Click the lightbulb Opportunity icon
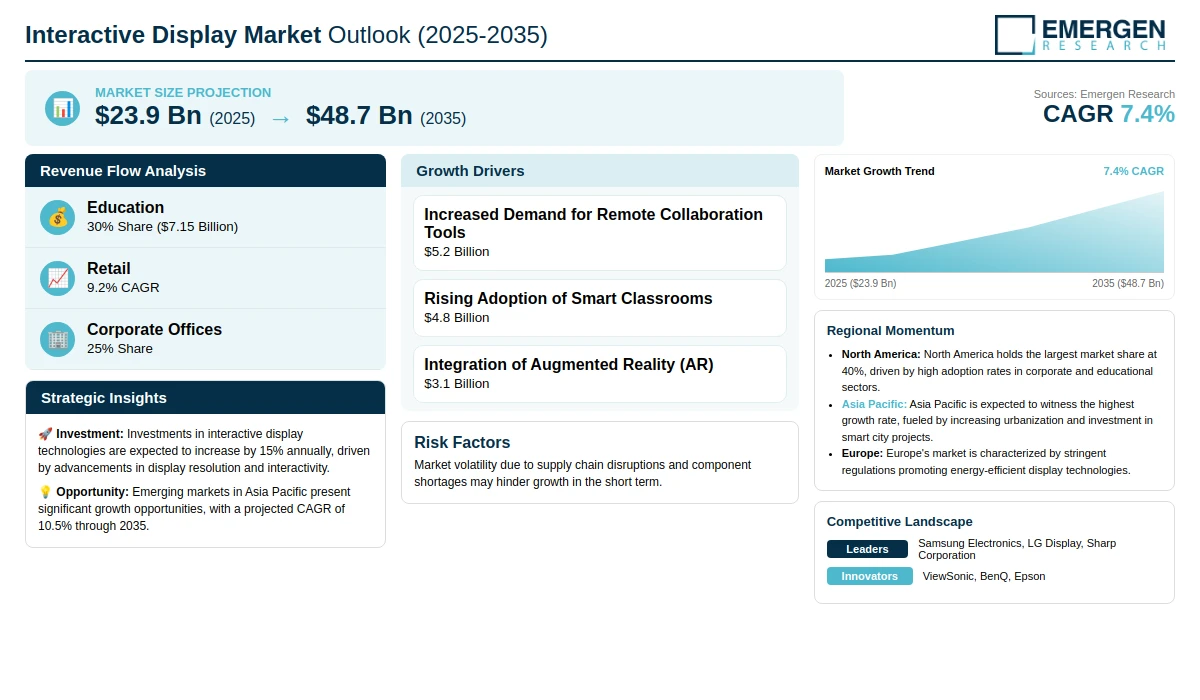Screen dimensions: 1200x700 pos(45,492)
